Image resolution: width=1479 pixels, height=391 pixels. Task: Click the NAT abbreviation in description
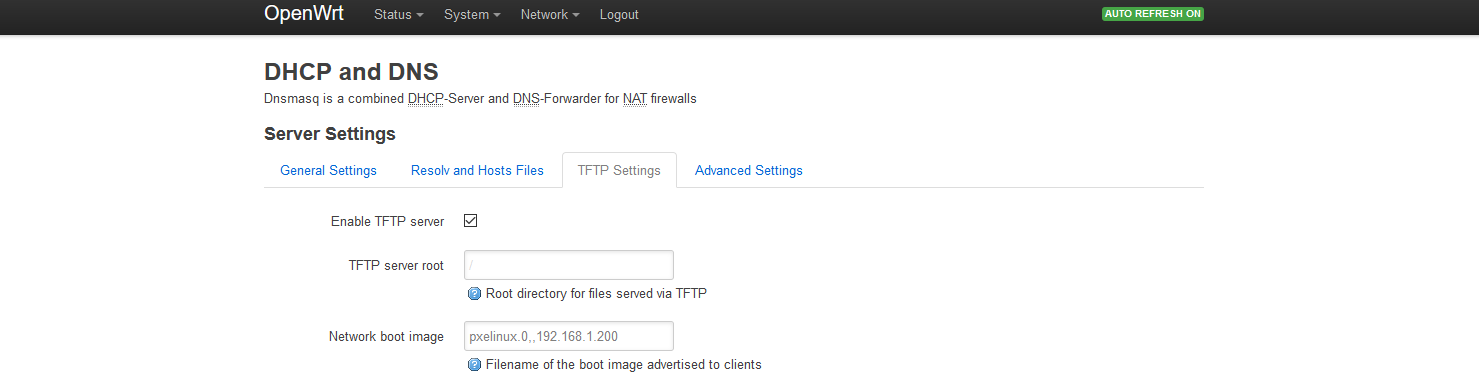click(x=635, y=99)
